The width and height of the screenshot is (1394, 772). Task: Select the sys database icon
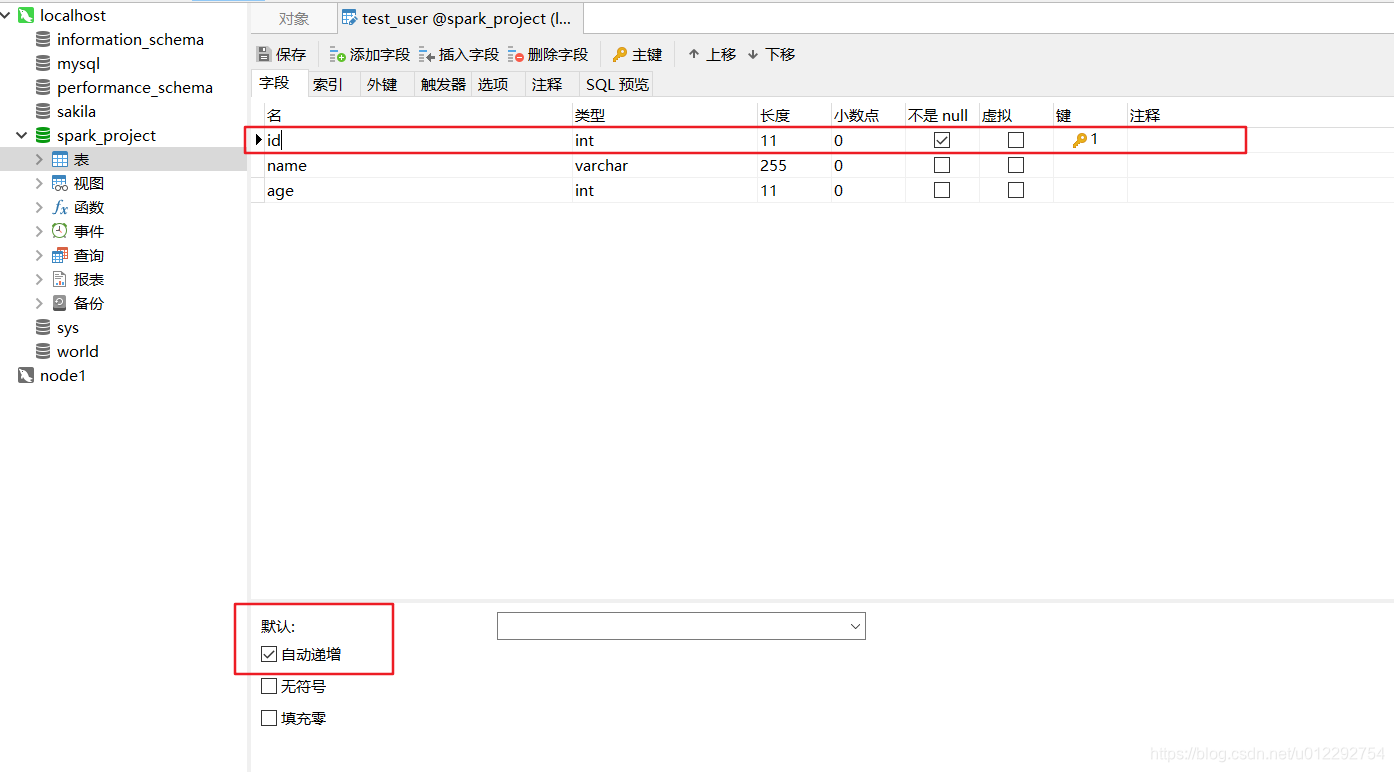click(x=43, y=327)
